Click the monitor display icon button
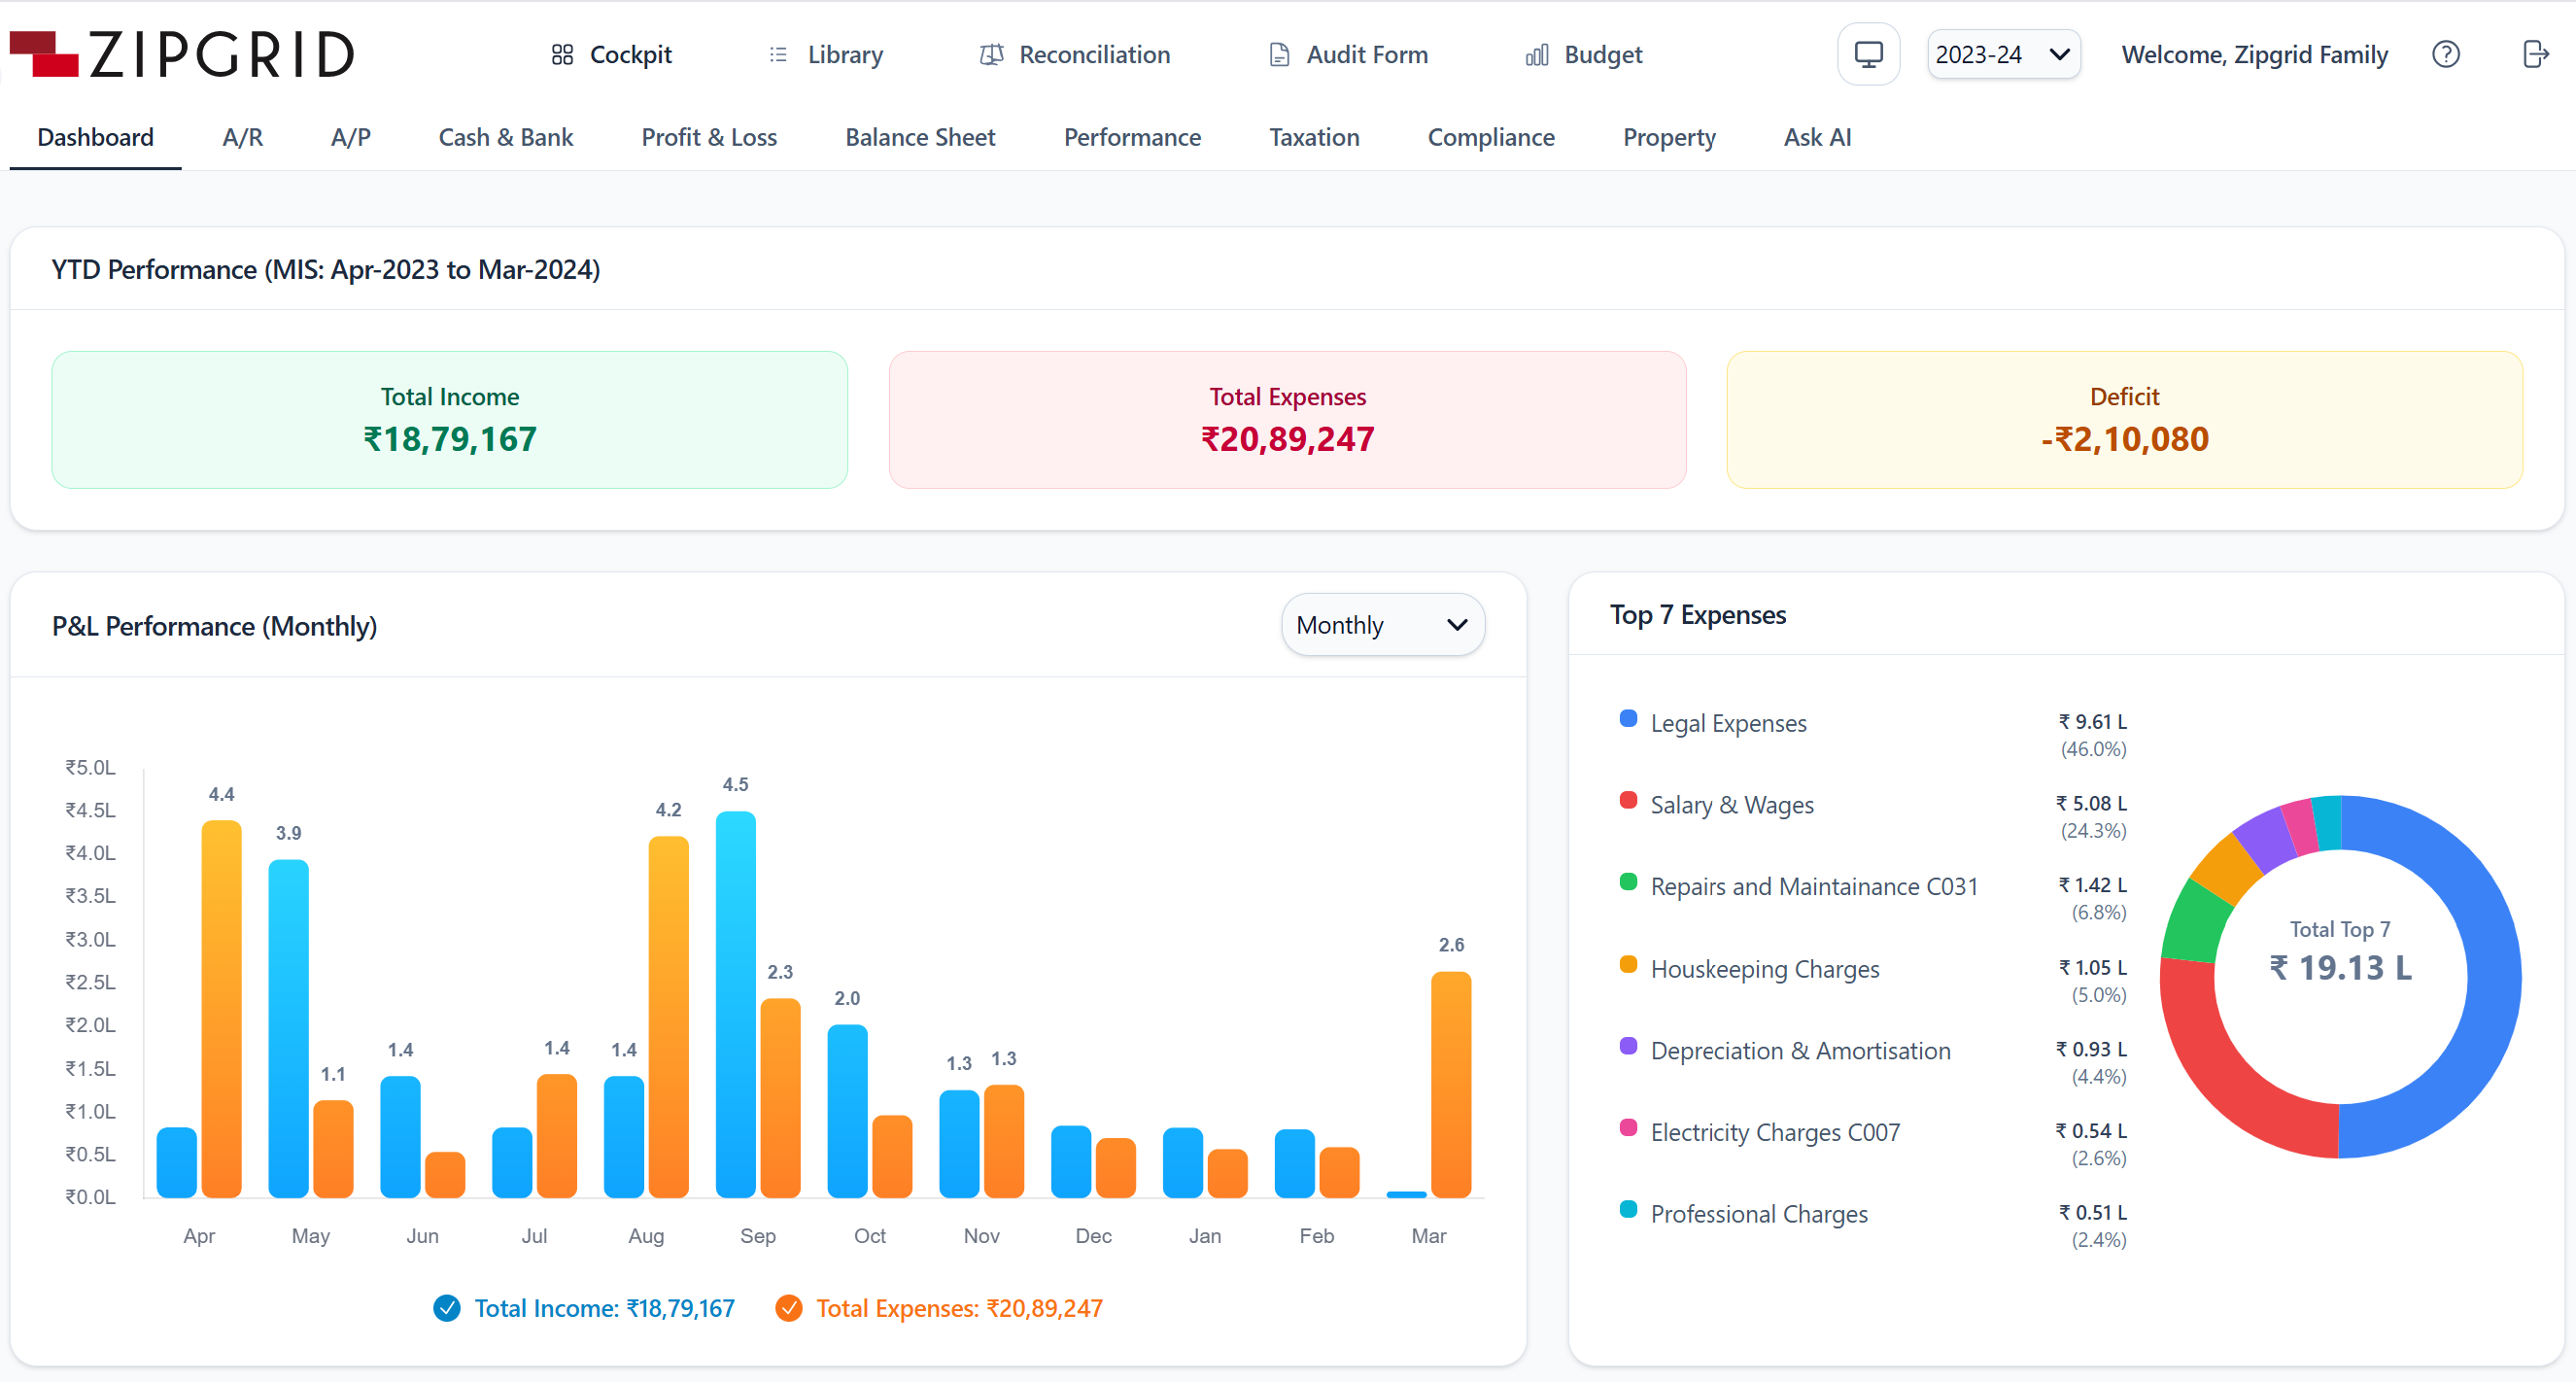The height and width of the screenshot is (1382, 2576). click(x=1868, y=54)
